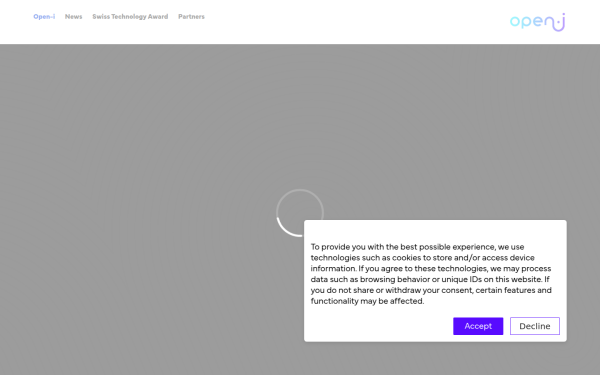Visit the Partners page

(191, 16)
